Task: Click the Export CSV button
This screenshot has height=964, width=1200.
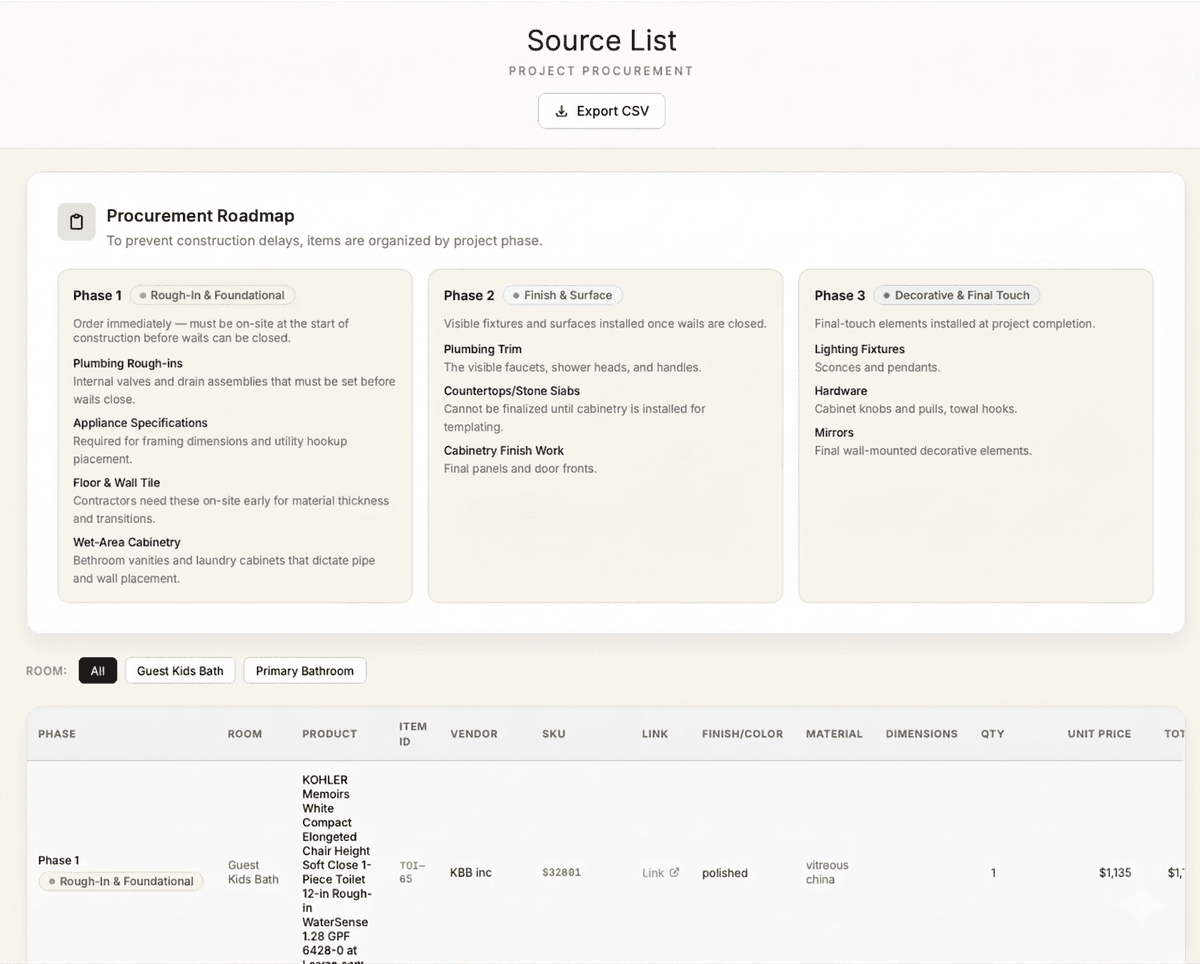Action: pos(601,111)
